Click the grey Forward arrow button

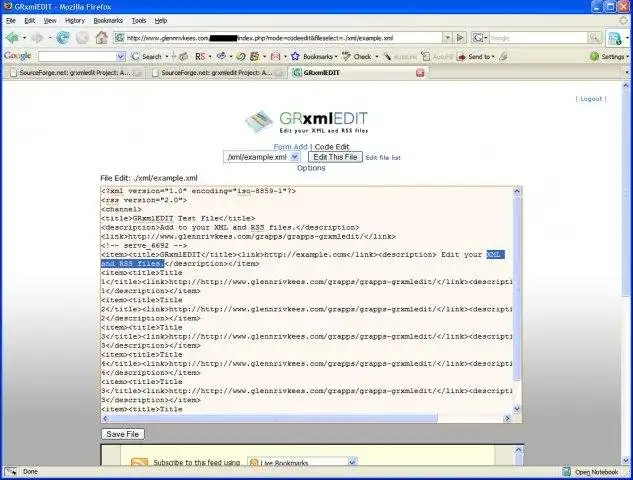click(x=37, y=38)
